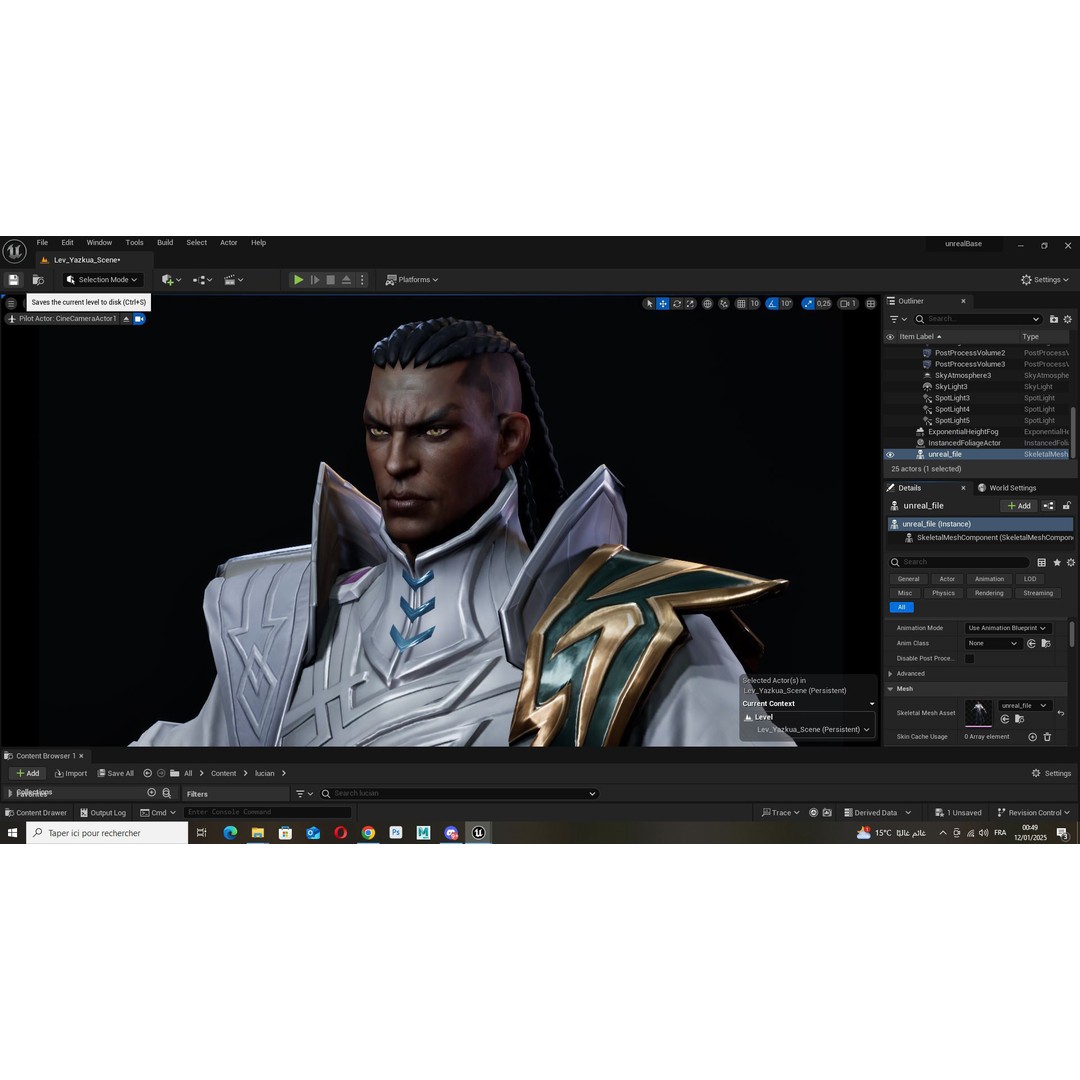Screen dimensions: 1080x1080
Task: Delete all Skin Cache Usage elements trash icon
Action: tap(1047, 736)
